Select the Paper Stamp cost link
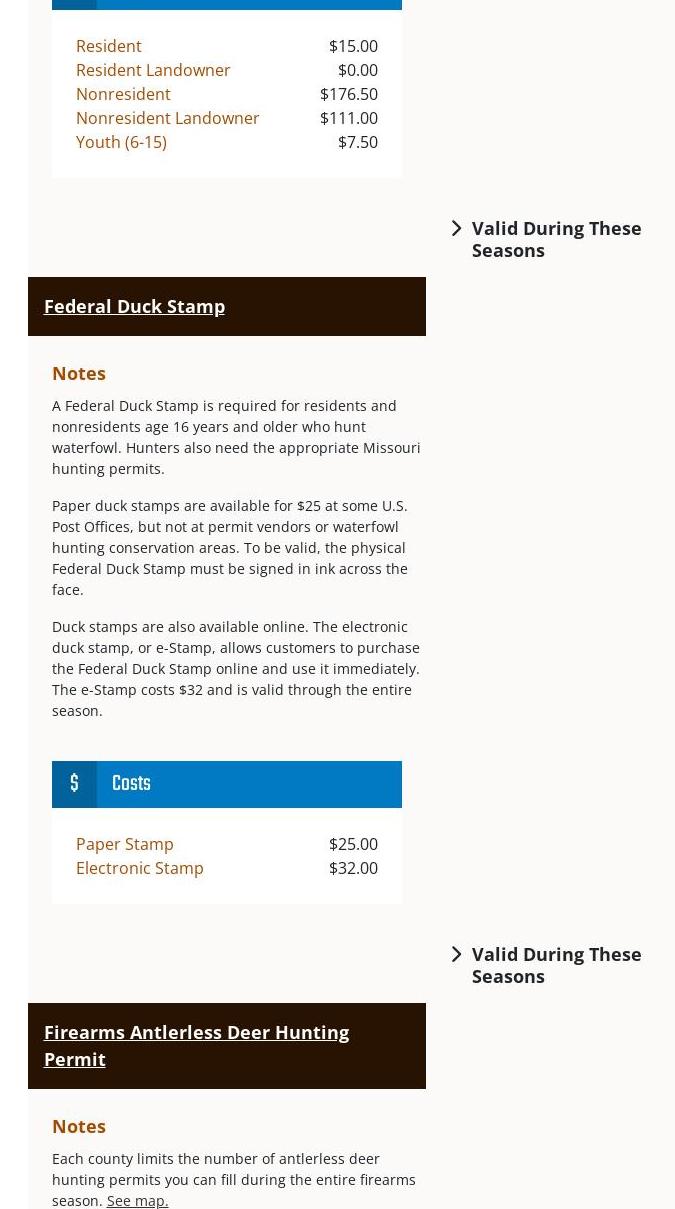675x1209 pixels. [124, 844]
